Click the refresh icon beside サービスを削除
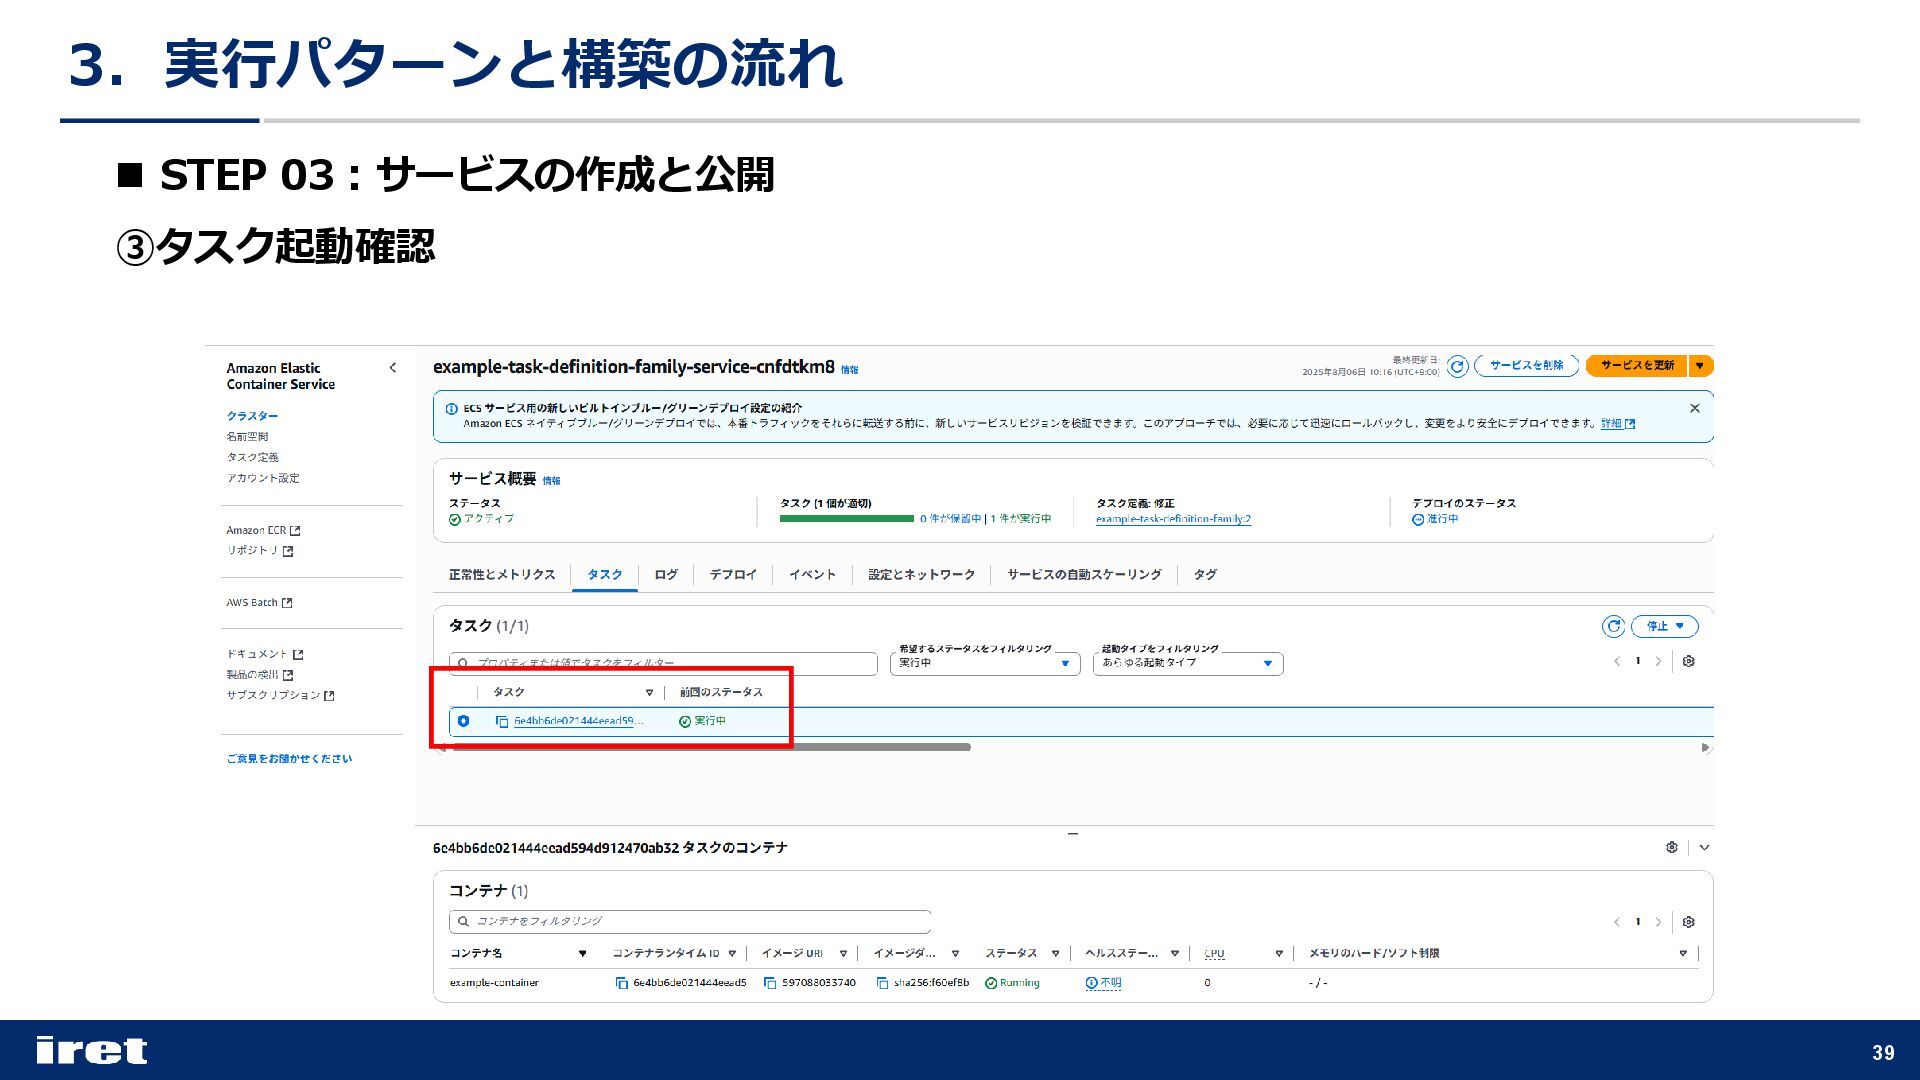This screenshot has height=1080, width=1920. click(x=1458, y=366)
